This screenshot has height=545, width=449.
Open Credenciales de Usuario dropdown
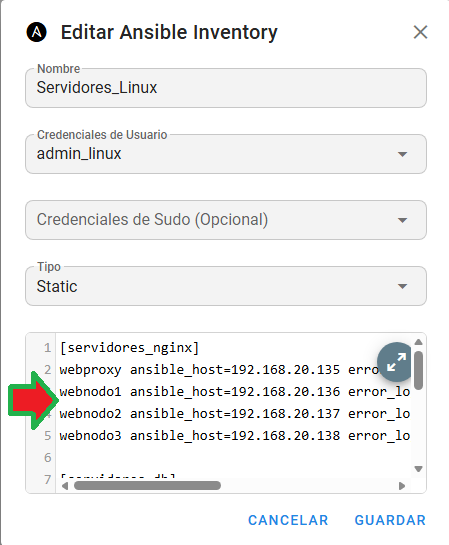226,154
